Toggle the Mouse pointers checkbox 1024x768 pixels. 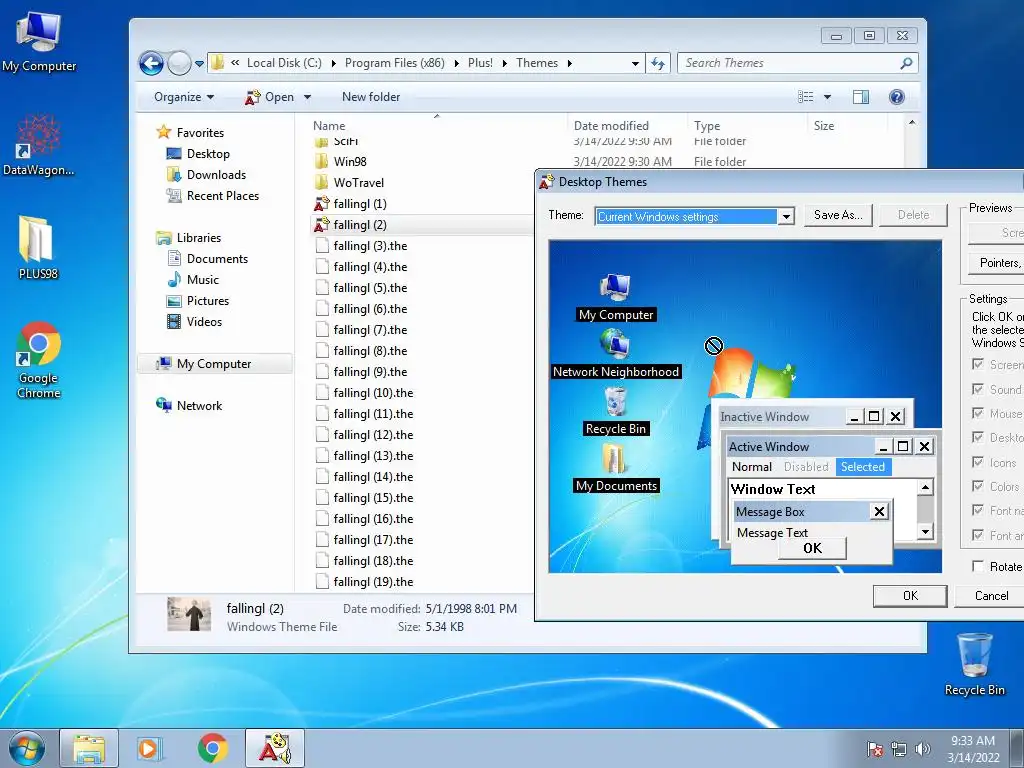pos(978,413)
